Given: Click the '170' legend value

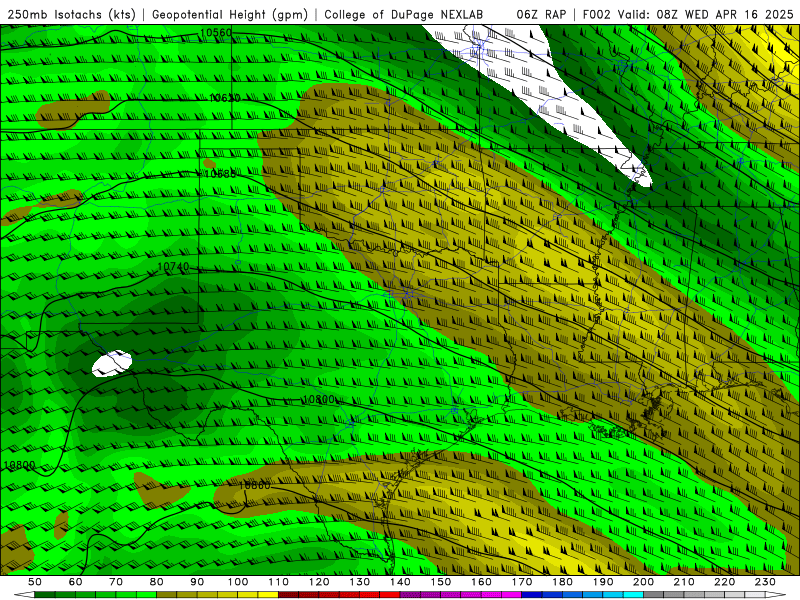Looking at the screenshot, I should click(522, 582).
